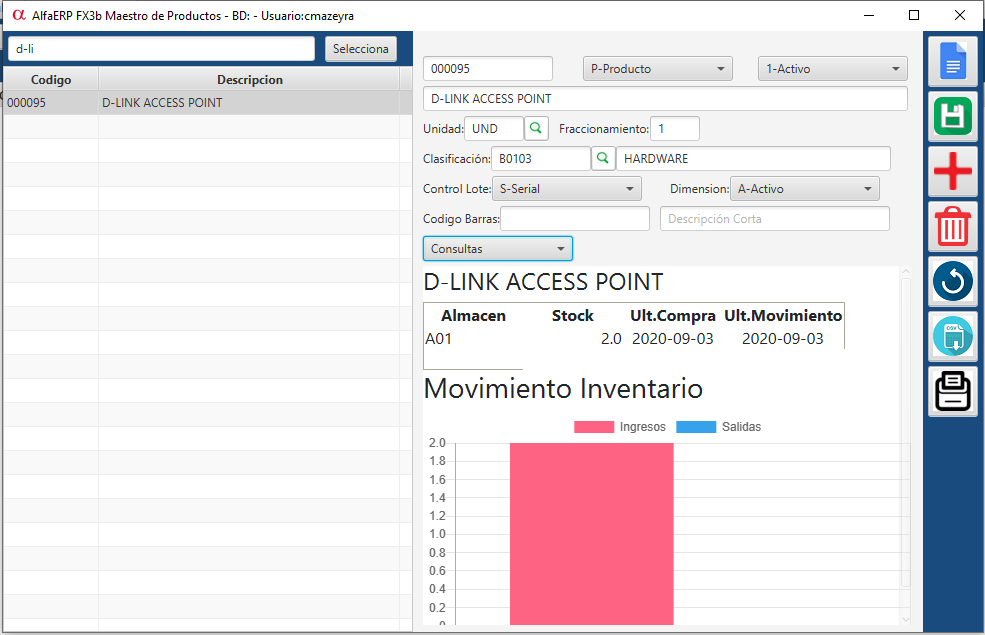The width and height of the screenshot is (985, 635).
Task: Click the new document icon in sidebar
Action: [x=953, y=62]
